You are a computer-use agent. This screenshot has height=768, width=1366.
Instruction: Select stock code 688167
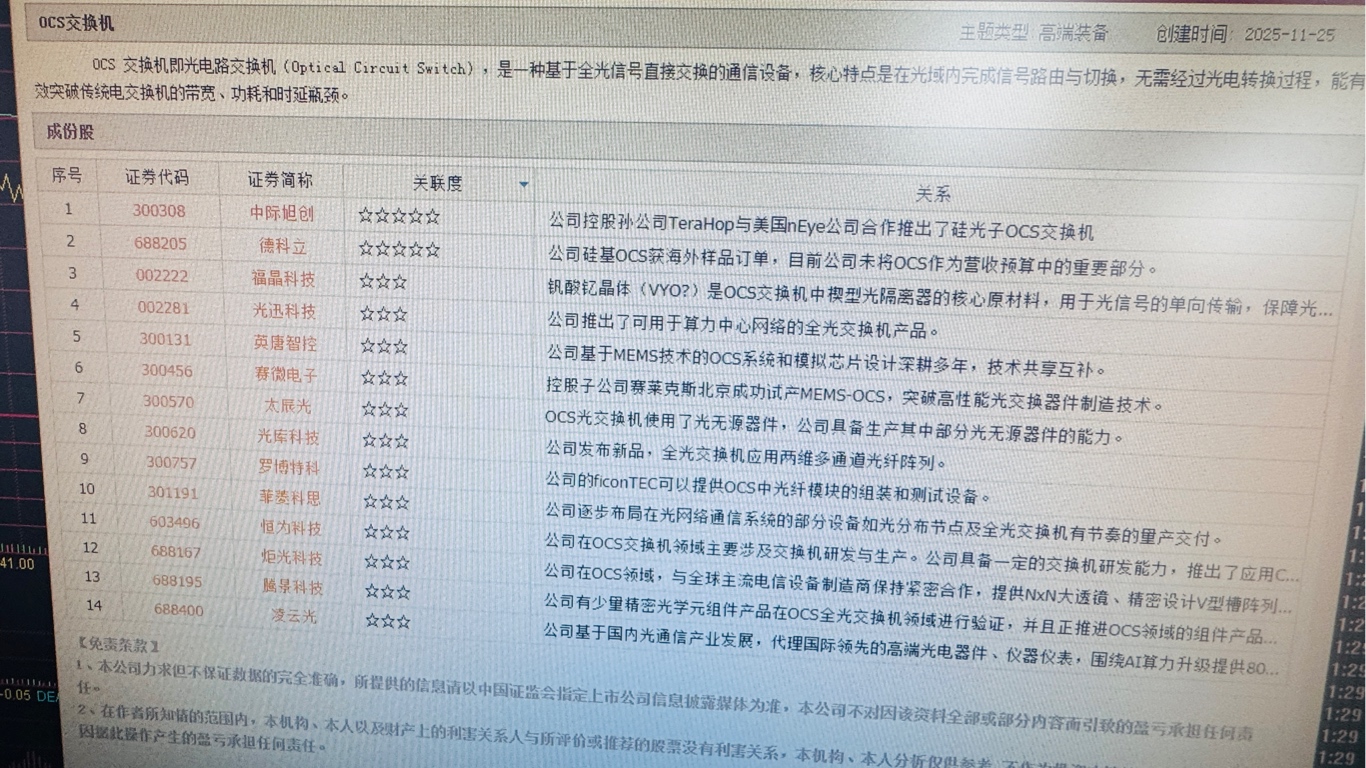176,551
